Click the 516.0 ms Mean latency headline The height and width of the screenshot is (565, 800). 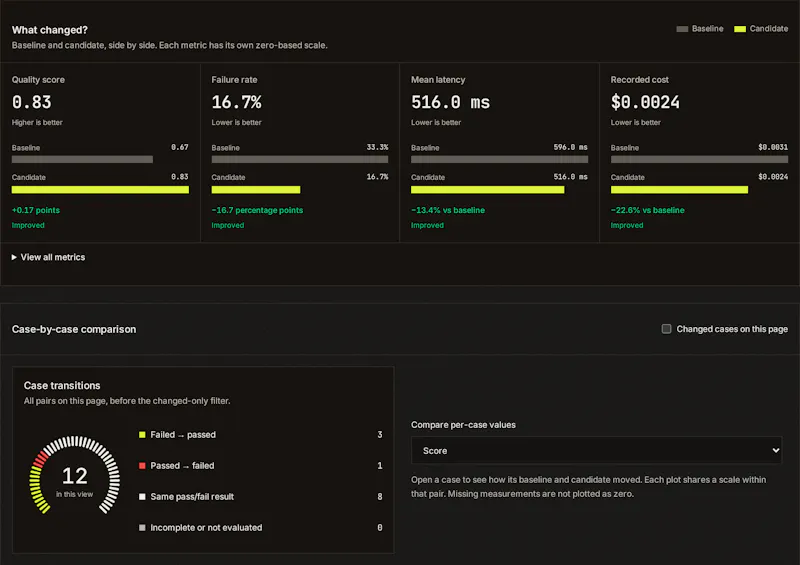tap(451, 102)
